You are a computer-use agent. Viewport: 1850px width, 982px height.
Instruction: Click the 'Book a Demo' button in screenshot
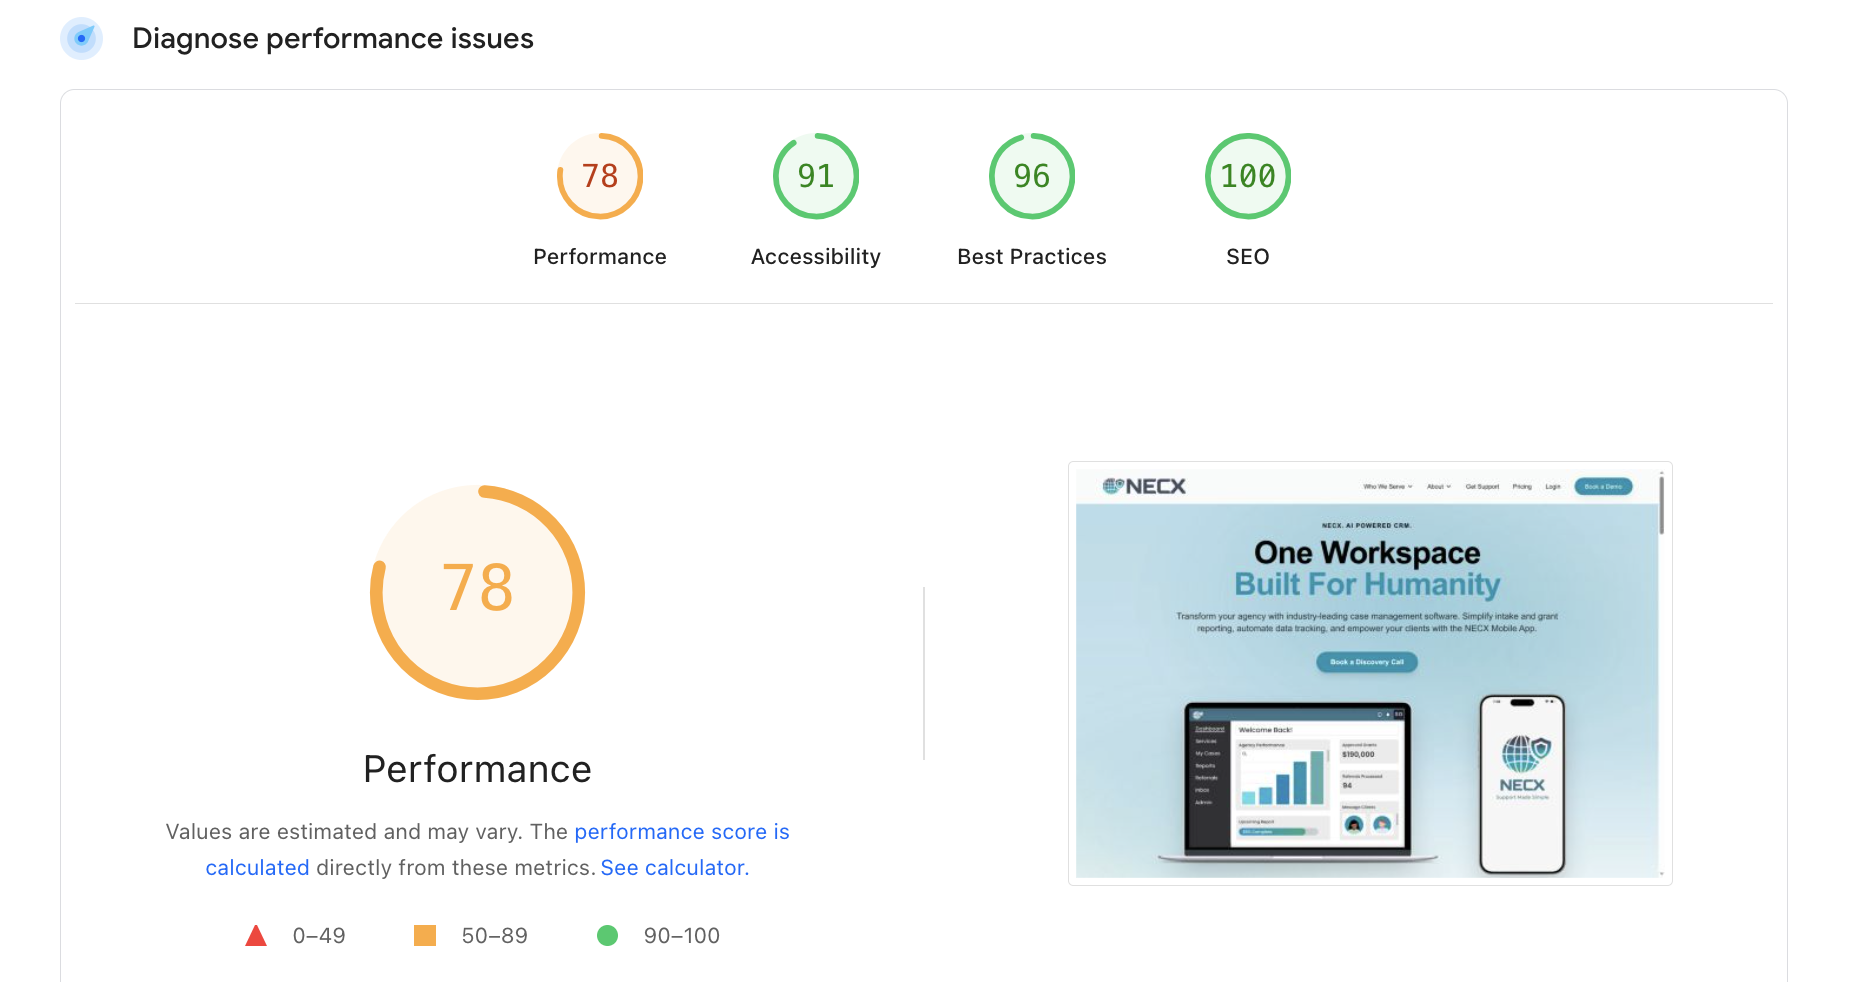click(x=1603, y=487)
